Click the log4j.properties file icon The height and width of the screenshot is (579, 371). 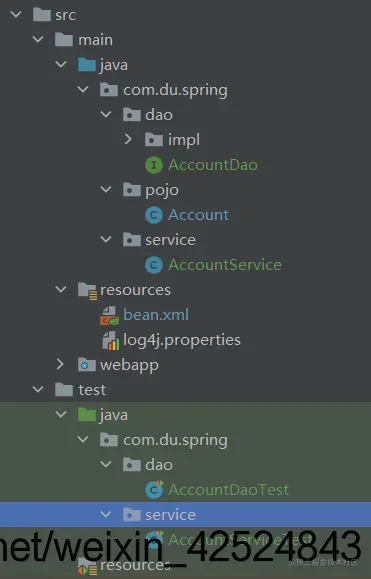point(110,340)
